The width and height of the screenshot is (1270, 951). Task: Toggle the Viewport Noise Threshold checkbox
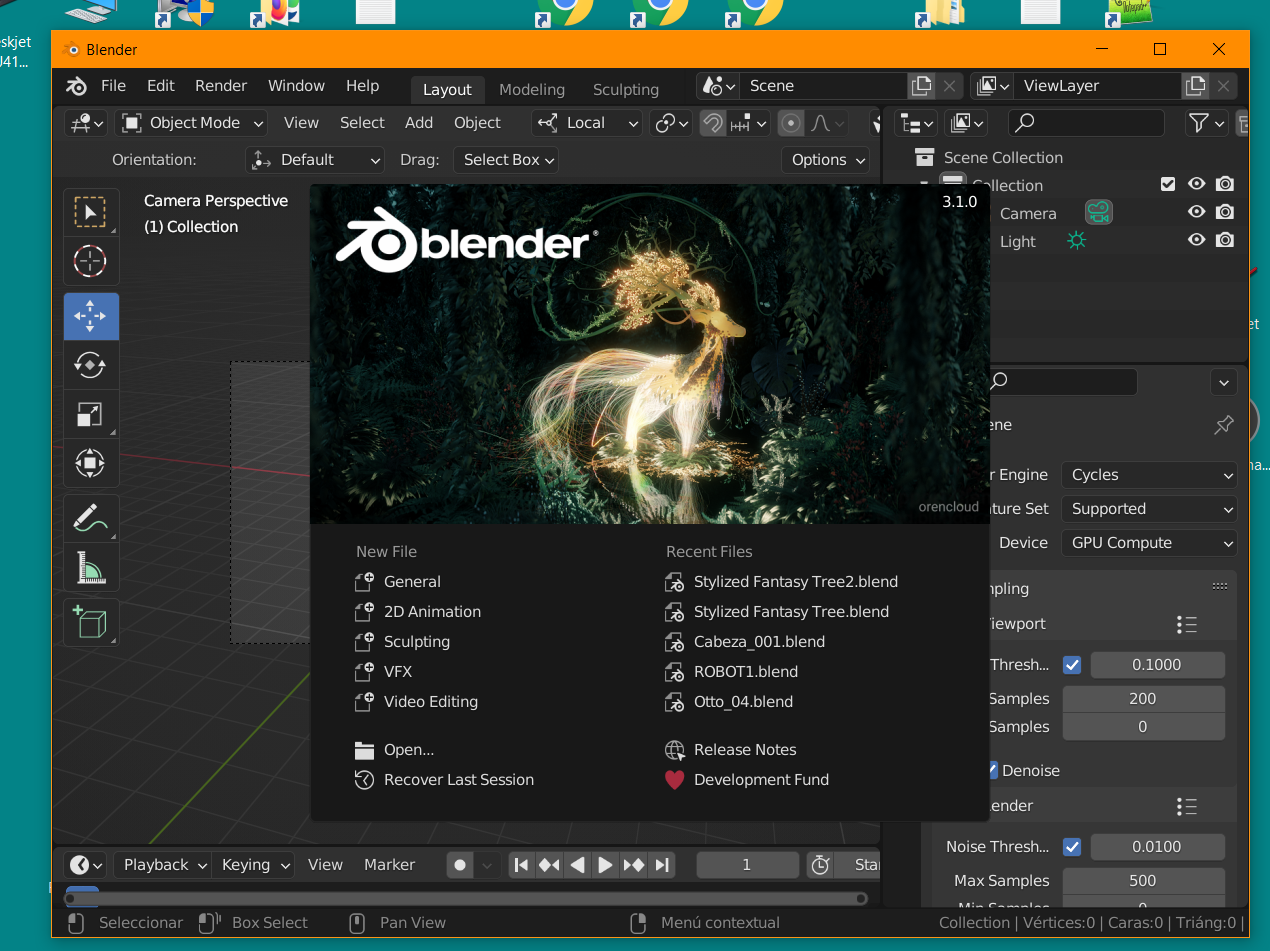point(1072,665)
